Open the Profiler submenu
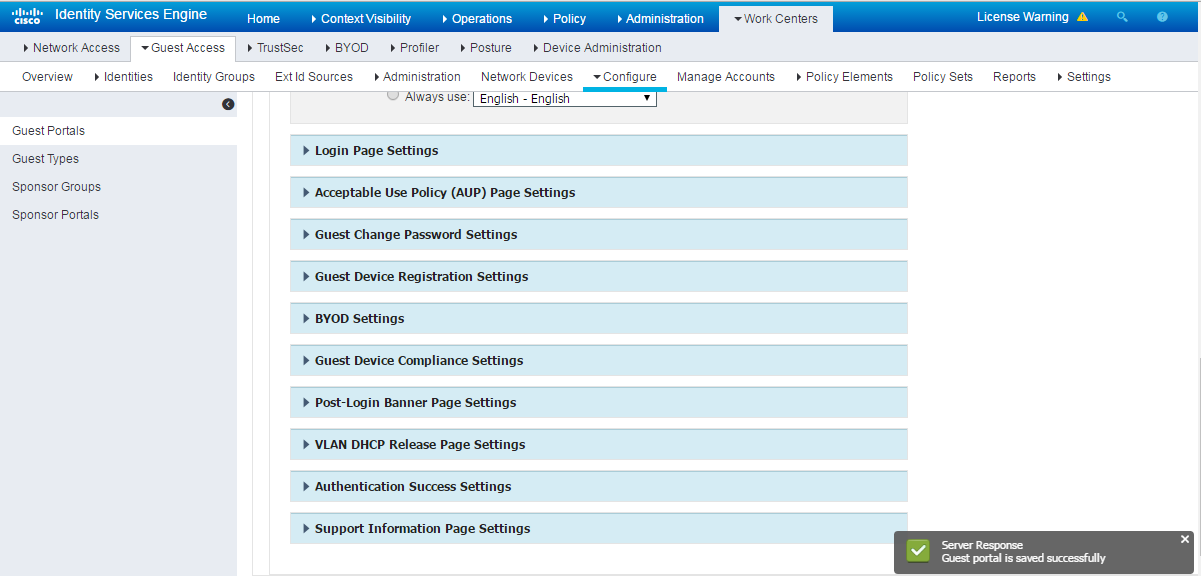This screenshot has width=1201, height=576. coord(413,48)
